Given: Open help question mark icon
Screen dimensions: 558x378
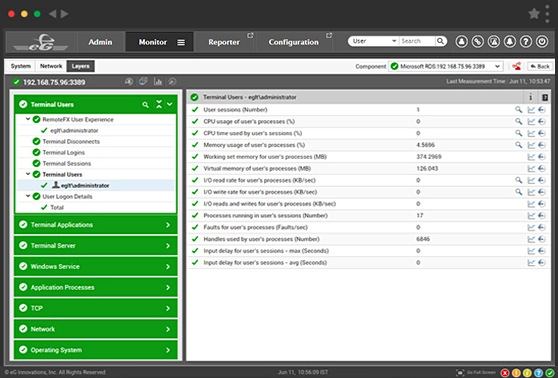Looking at the screenshot, I should pyautogui.click(x=526, y=42).
